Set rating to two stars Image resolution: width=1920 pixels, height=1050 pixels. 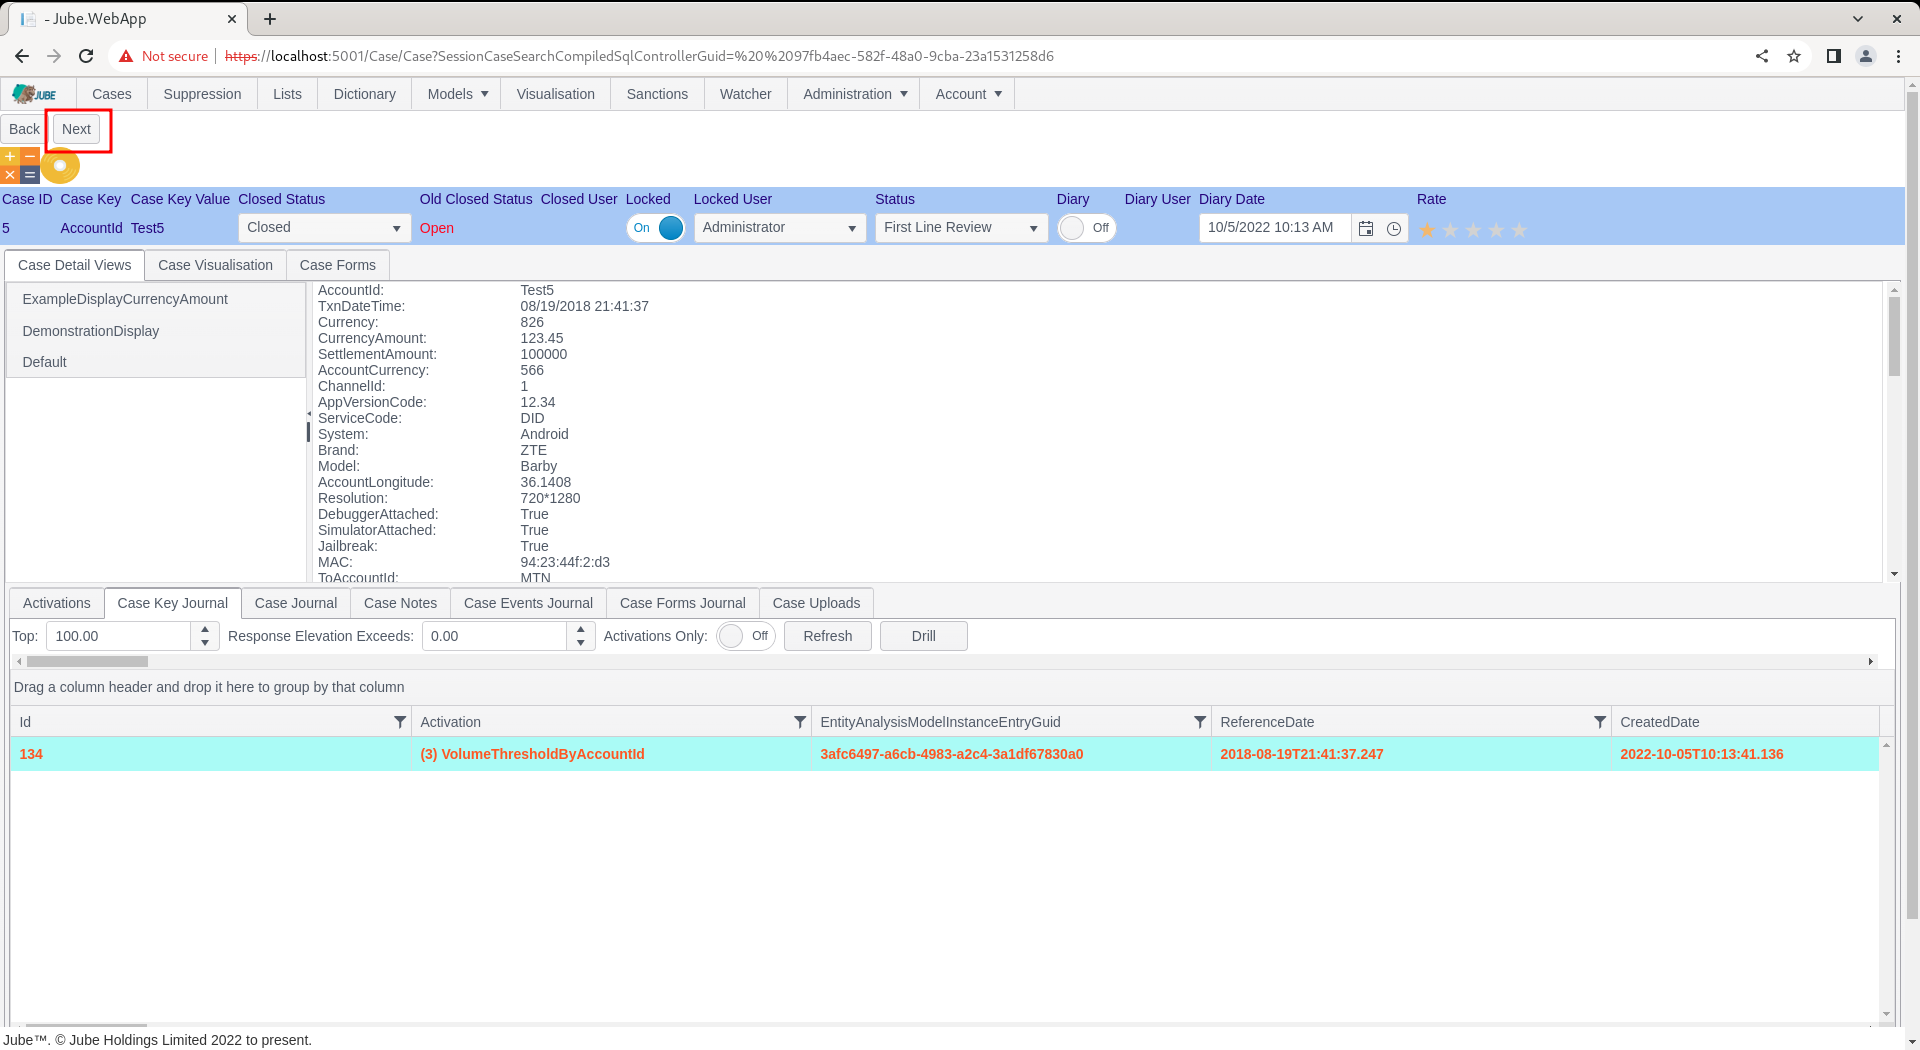point(1450,230)
